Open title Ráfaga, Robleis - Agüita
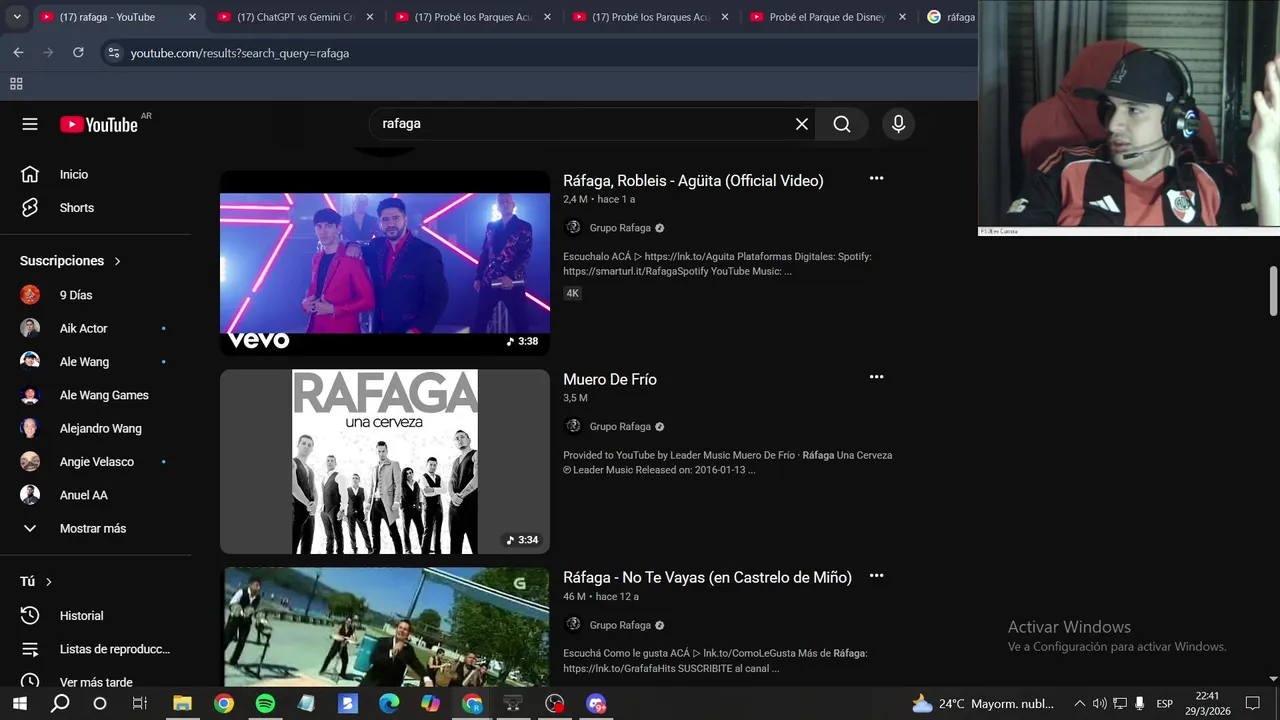The width and height of the screenshot is (1280, 720). click(693, 181)
